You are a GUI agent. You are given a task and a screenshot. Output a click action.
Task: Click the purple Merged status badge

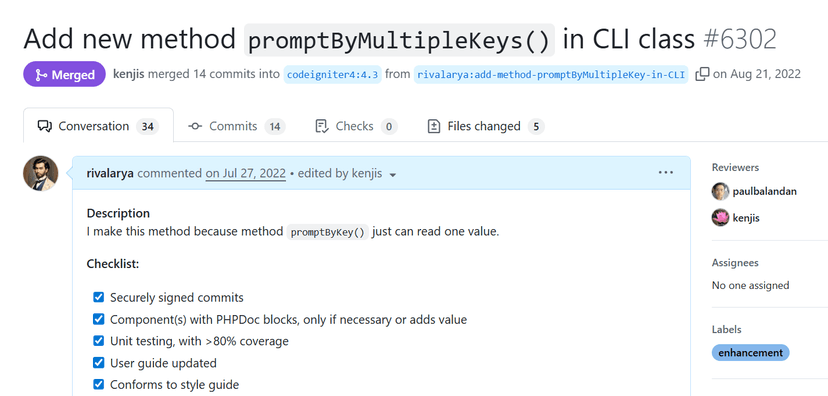point(64,74)
